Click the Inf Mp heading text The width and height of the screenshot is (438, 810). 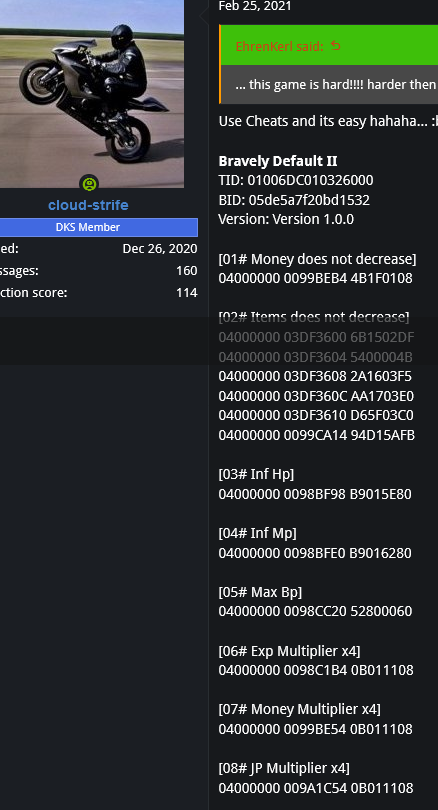(258, 533)
